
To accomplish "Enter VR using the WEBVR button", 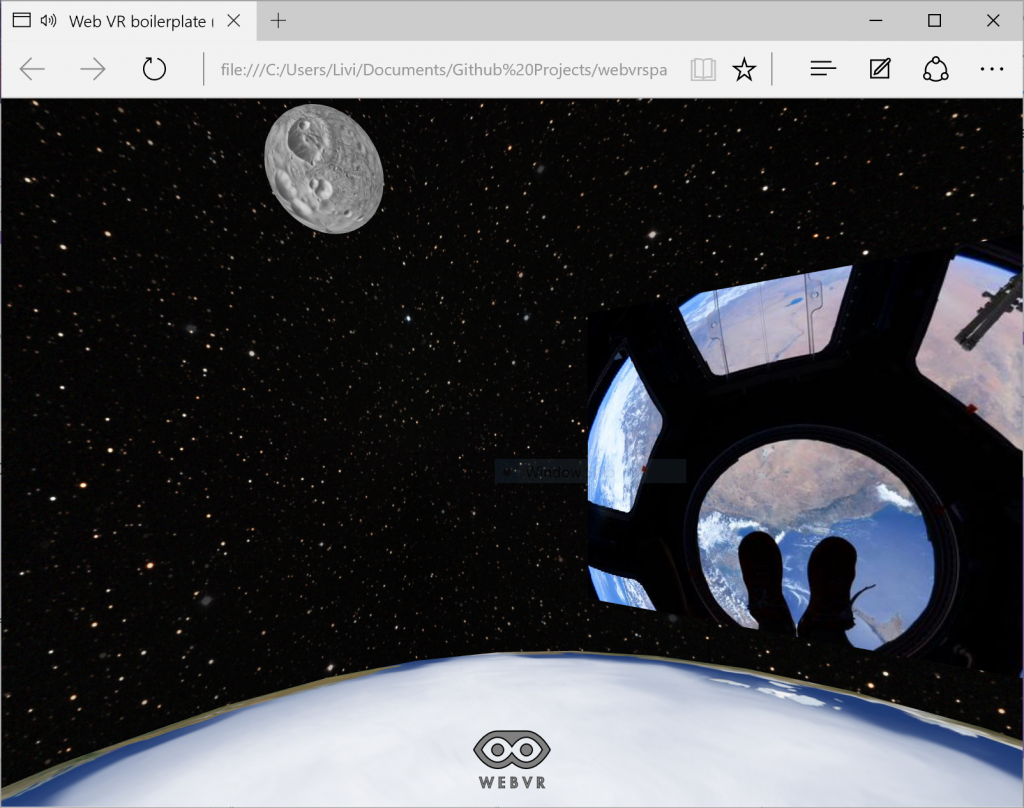I will point(512,755).
